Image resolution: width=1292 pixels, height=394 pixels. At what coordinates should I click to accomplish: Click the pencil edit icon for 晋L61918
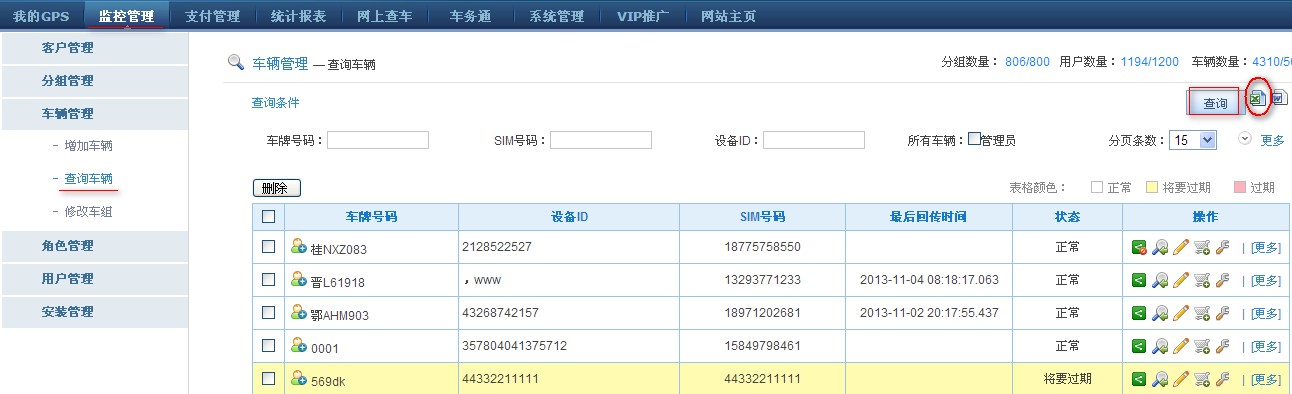[x=1181, y=280]
